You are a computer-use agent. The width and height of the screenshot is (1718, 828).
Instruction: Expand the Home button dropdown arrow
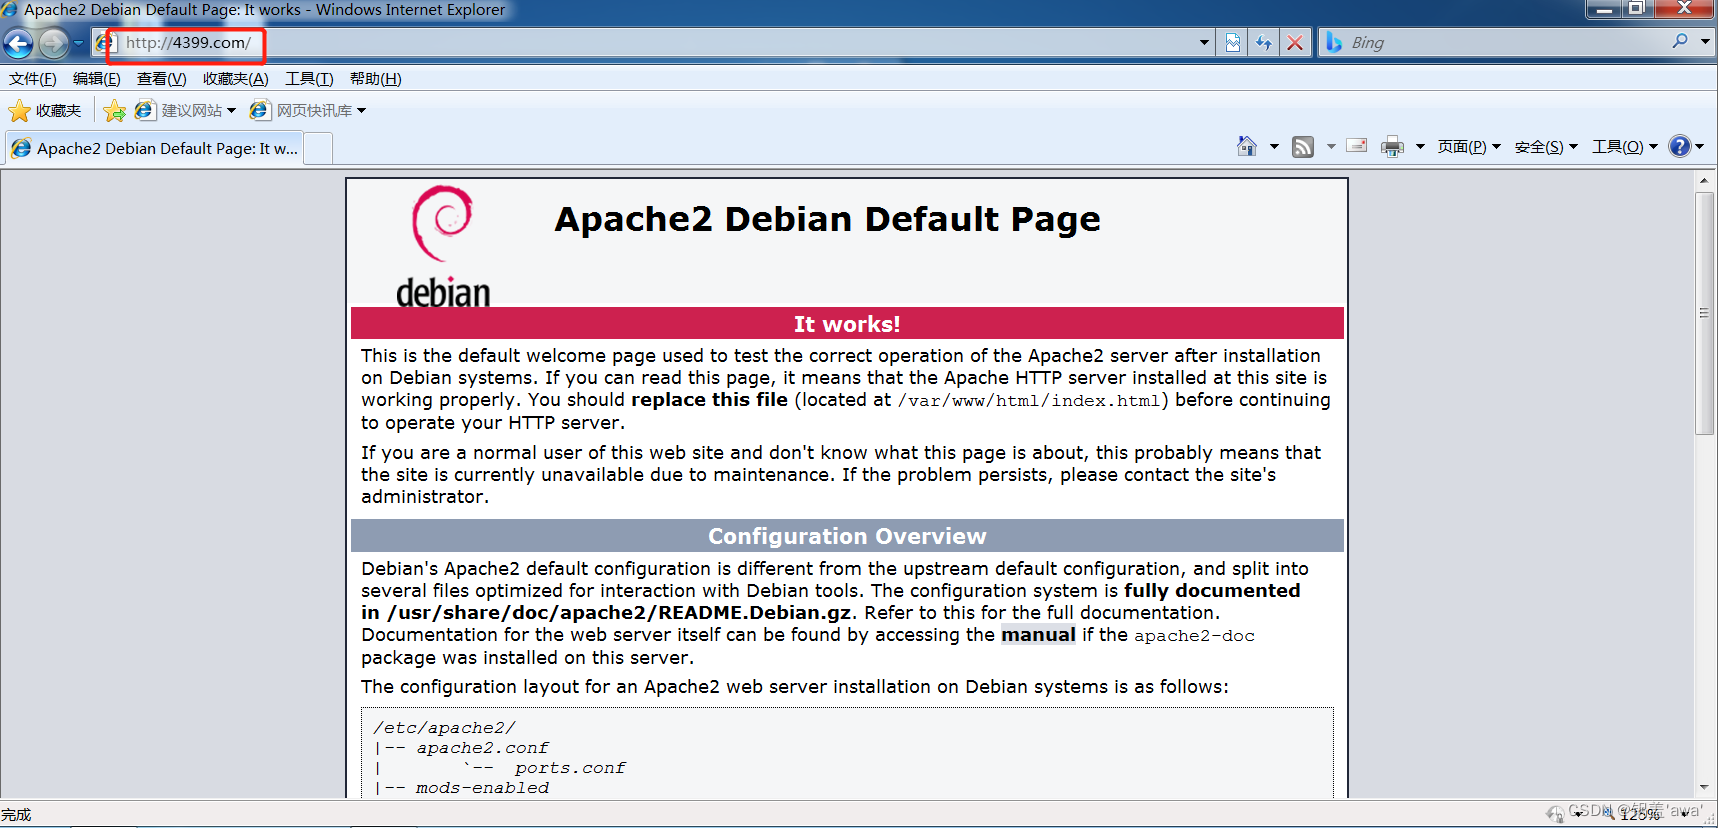pos(1274,147)
